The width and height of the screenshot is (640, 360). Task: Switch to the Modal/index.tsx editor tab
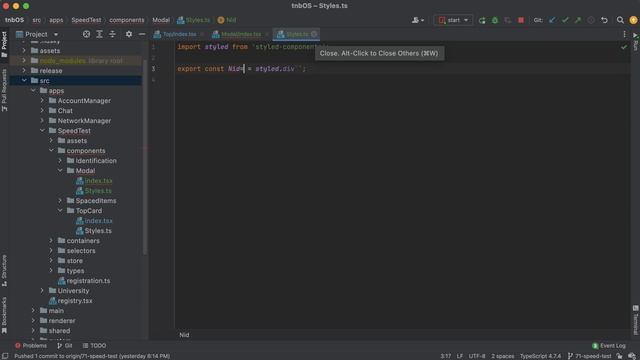(x=236, y=34)
